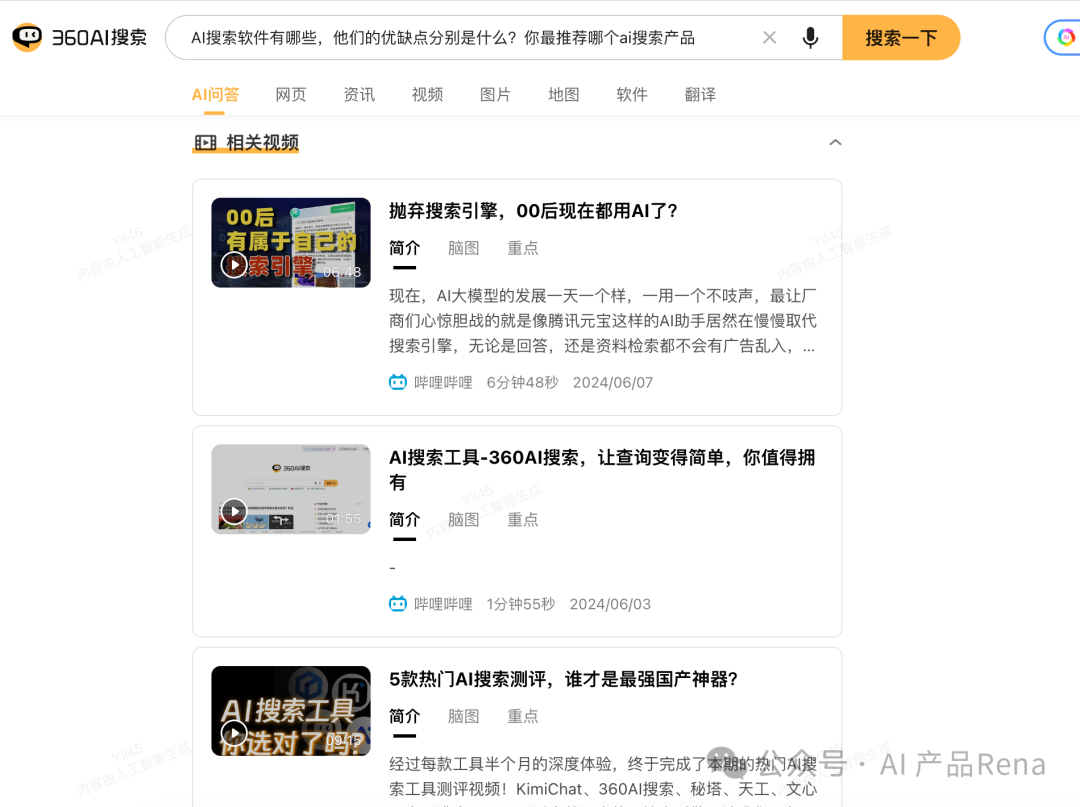
Task: Select 重点 tab under the 抛弃搜索引擎 video
Action: click(523, 248)
